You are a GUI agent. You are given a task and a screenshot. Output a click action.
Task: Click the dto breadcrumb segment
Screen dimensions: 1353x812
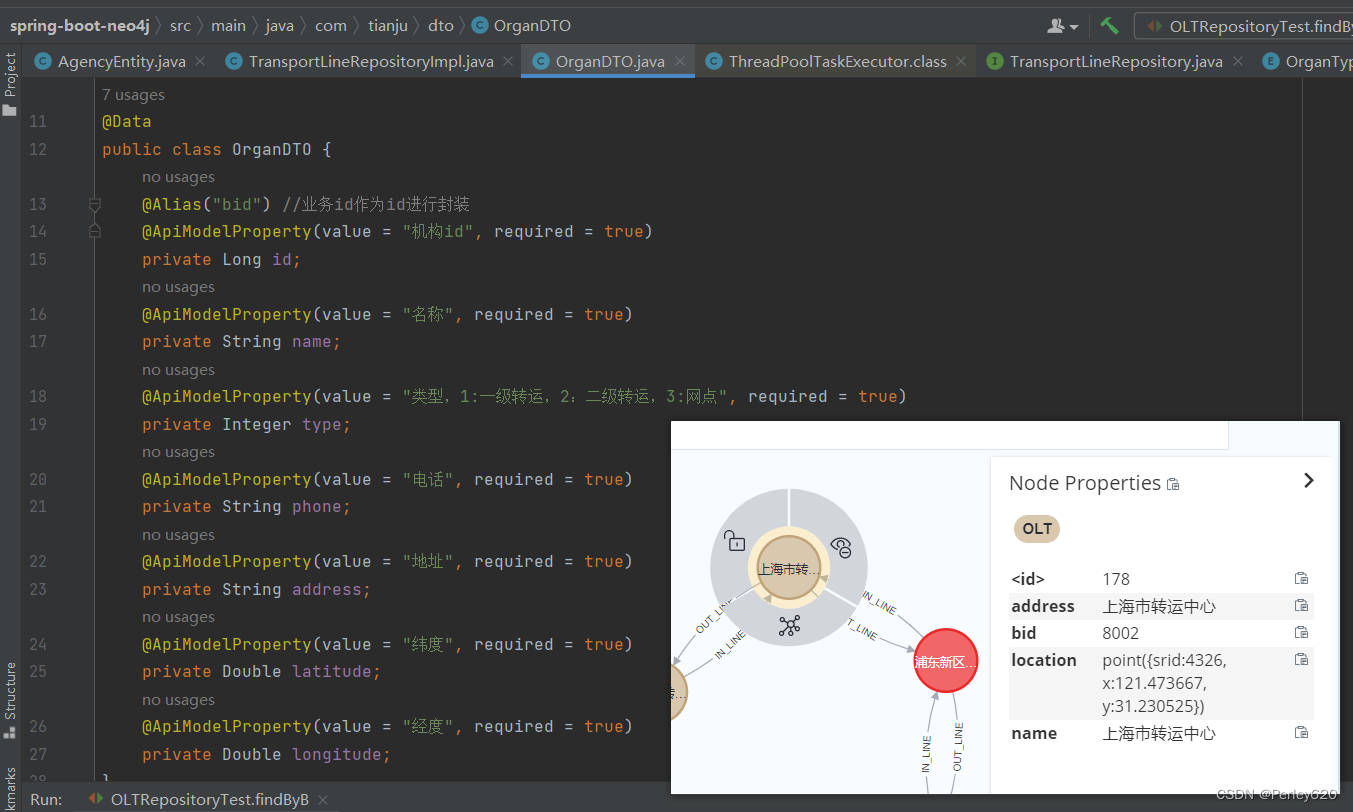click(441, 26)
